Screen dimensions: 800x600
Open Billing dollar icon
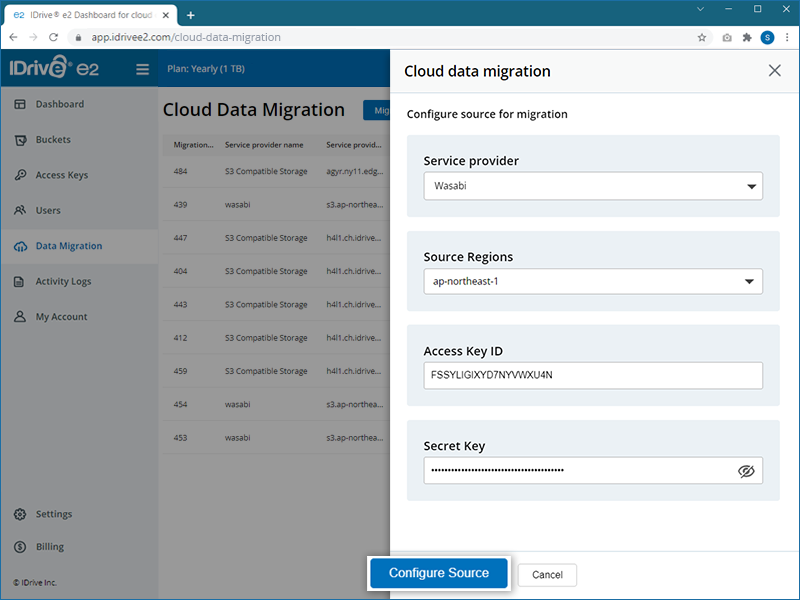click(x=20, y=547)
